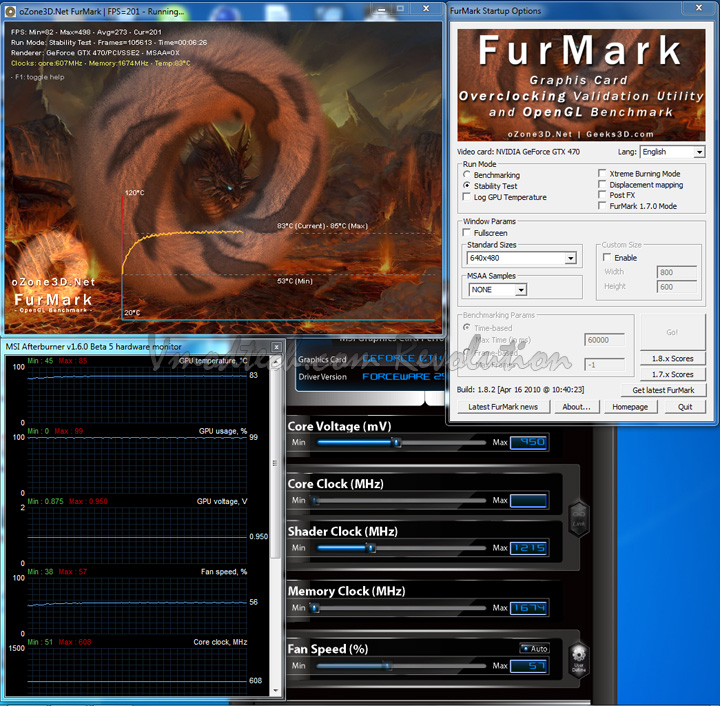720x706 pixels.
Task: Tick the Displacement mapping checkbox
Action: 602,185
